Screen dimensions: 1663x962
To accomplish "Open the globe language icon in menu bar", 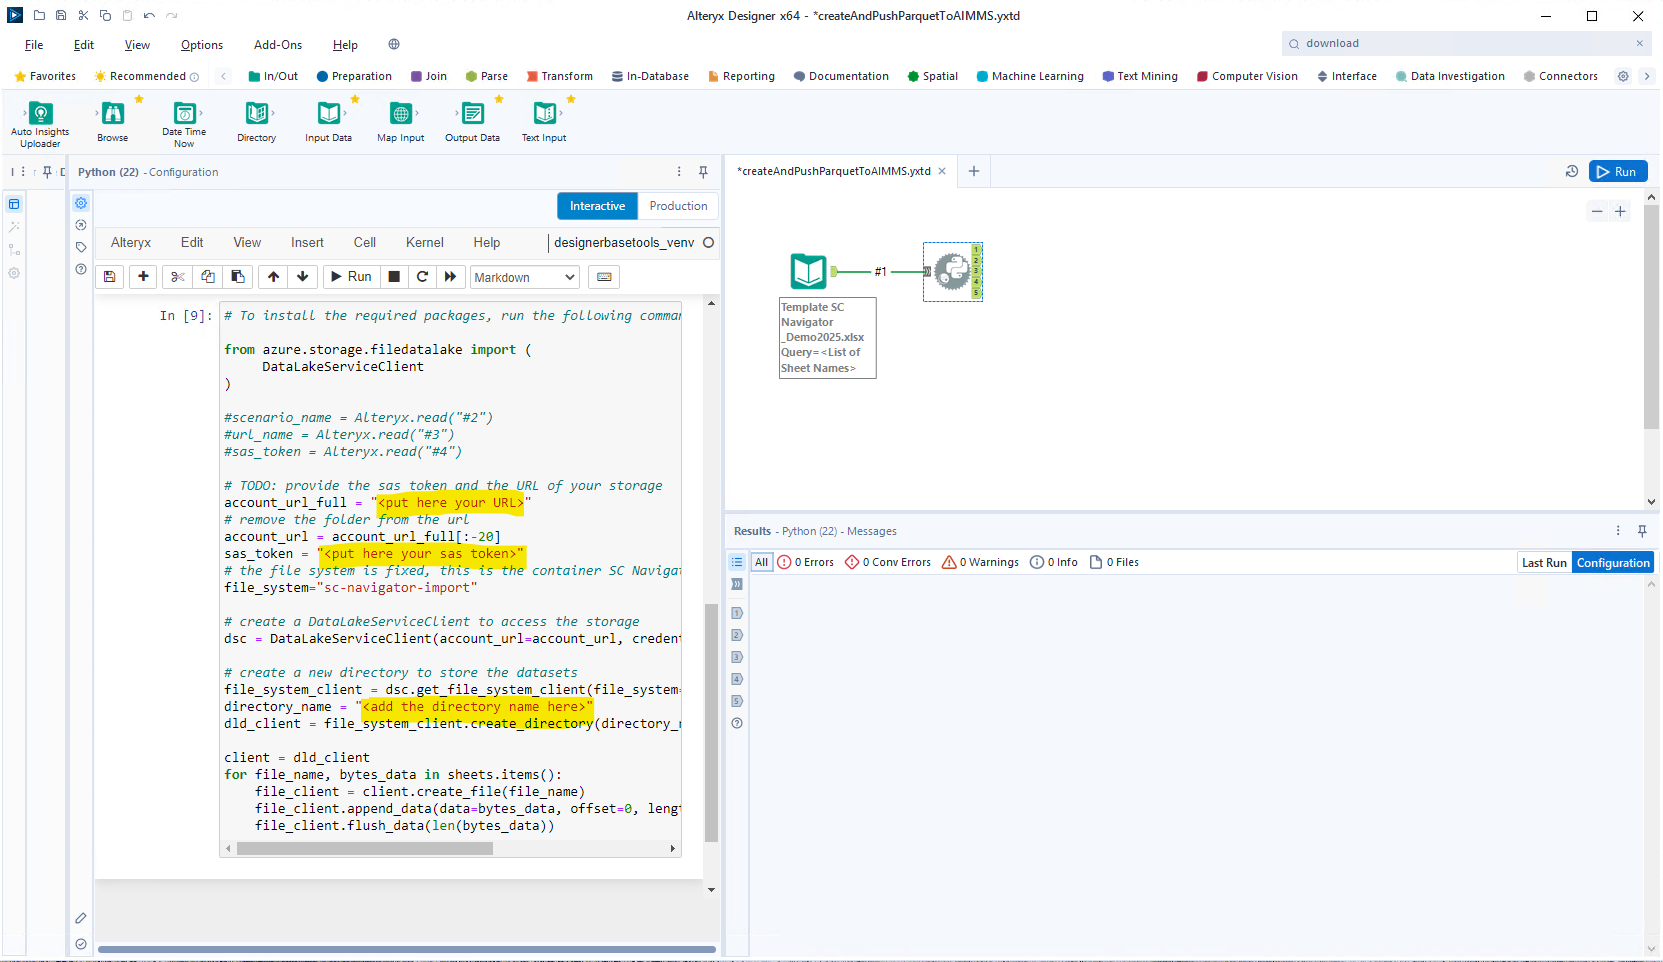I will pyautogui.click(x=394, y=44).
